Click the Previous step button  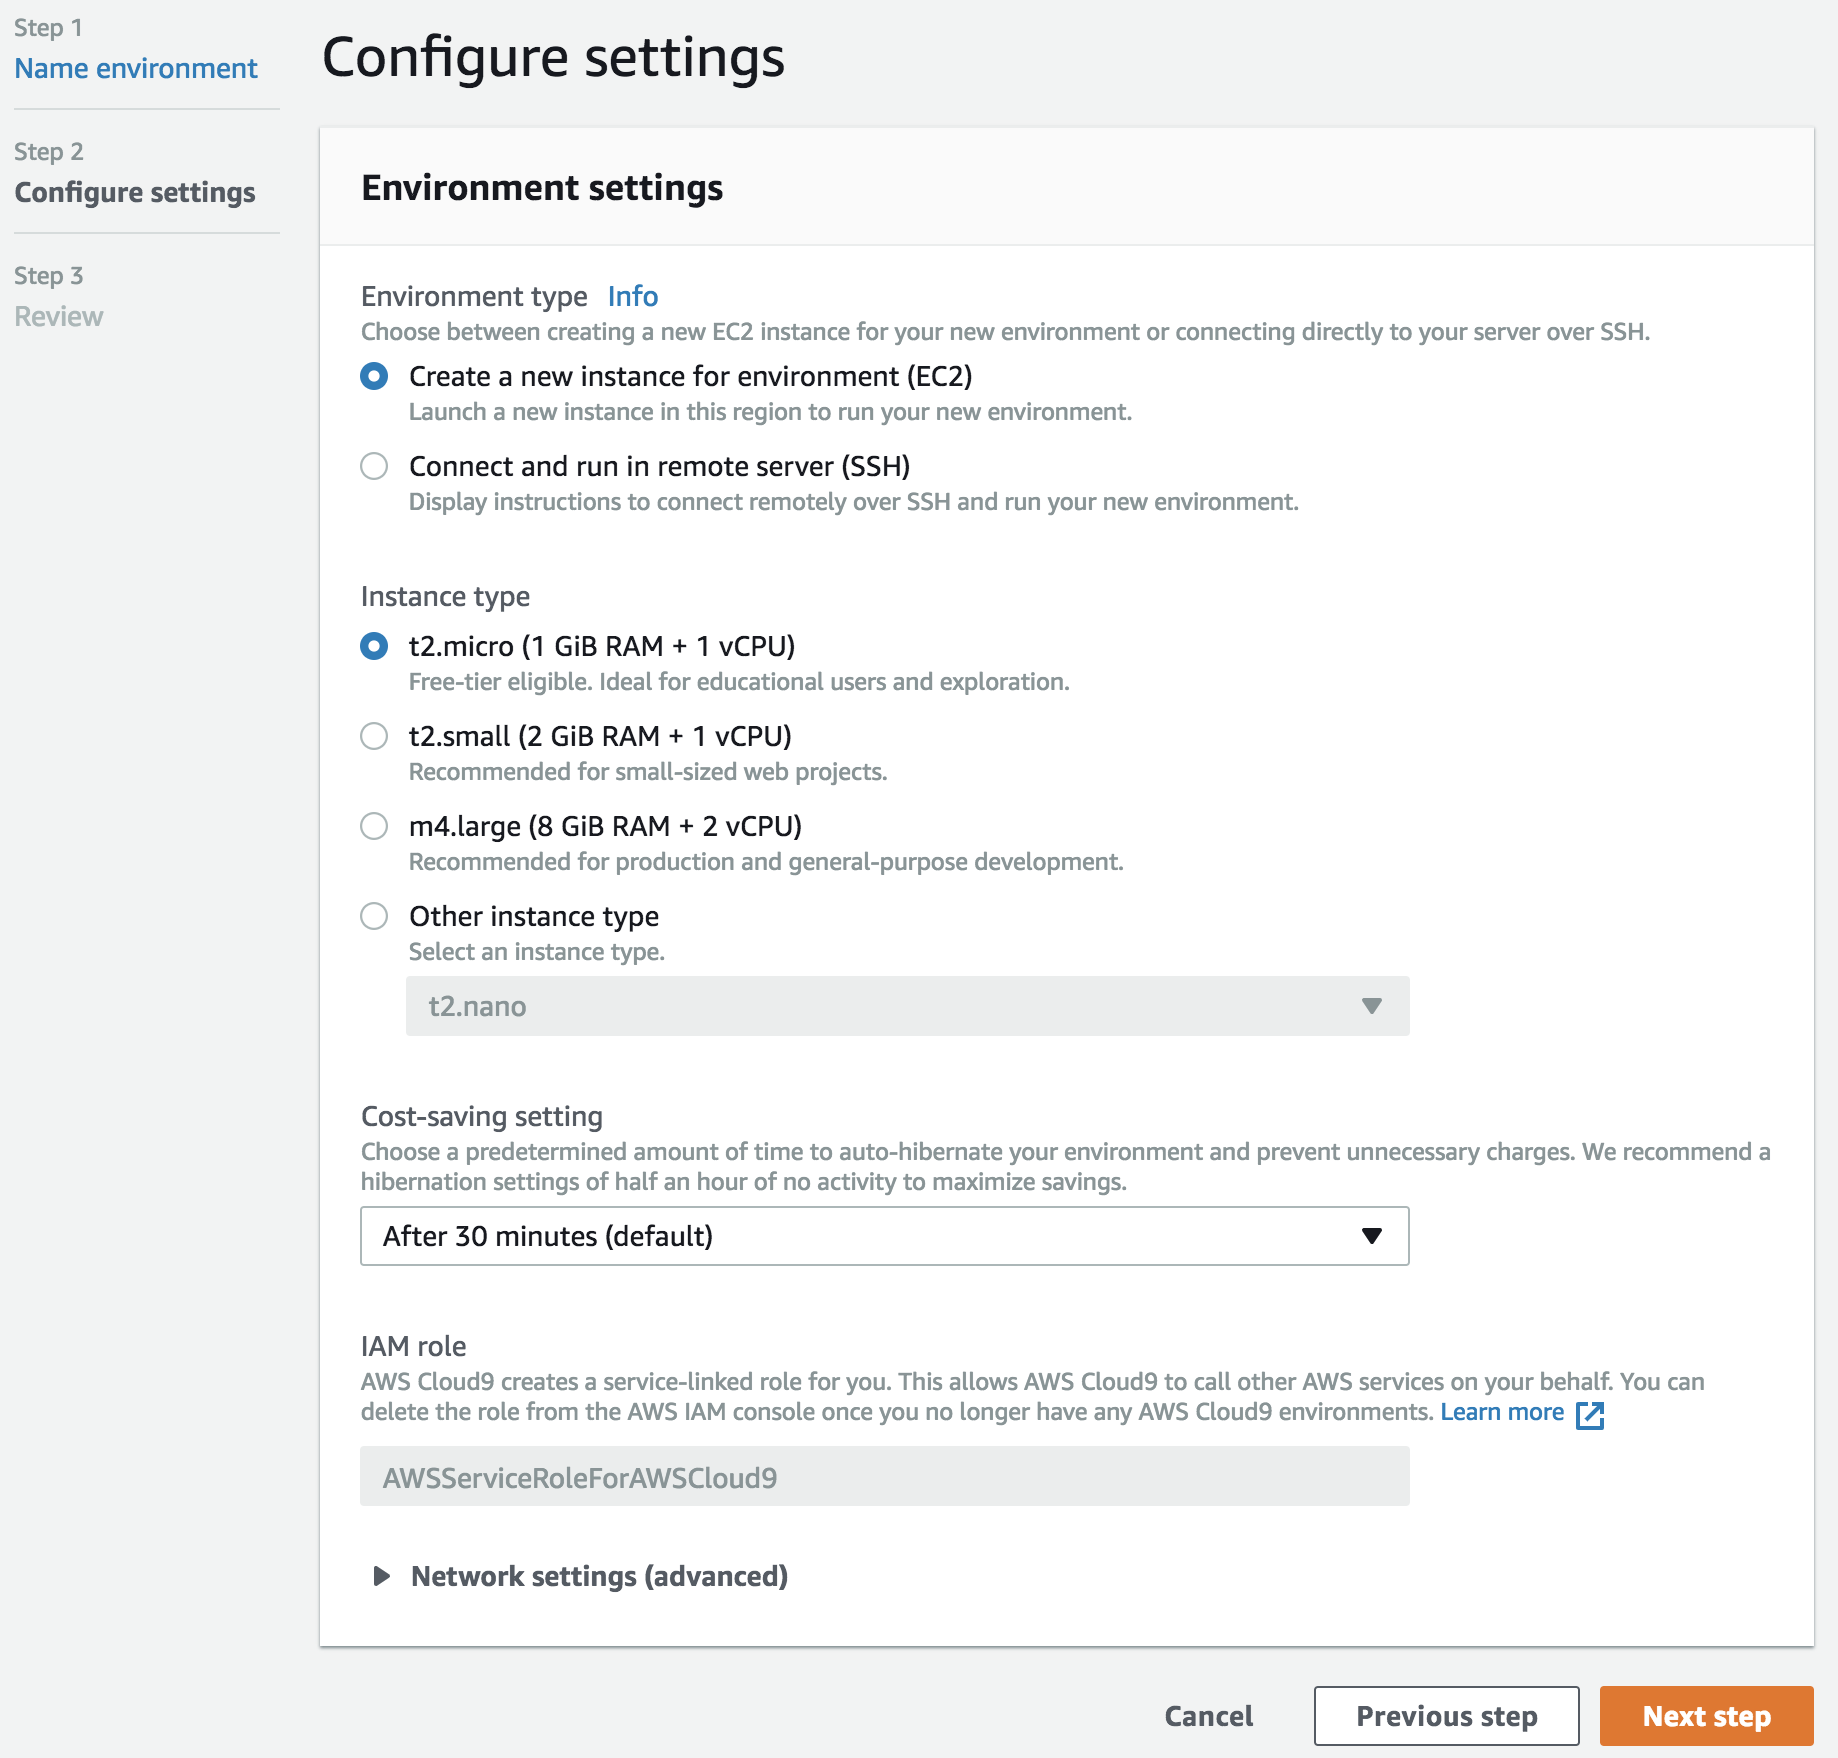tap(1446, 1716)
